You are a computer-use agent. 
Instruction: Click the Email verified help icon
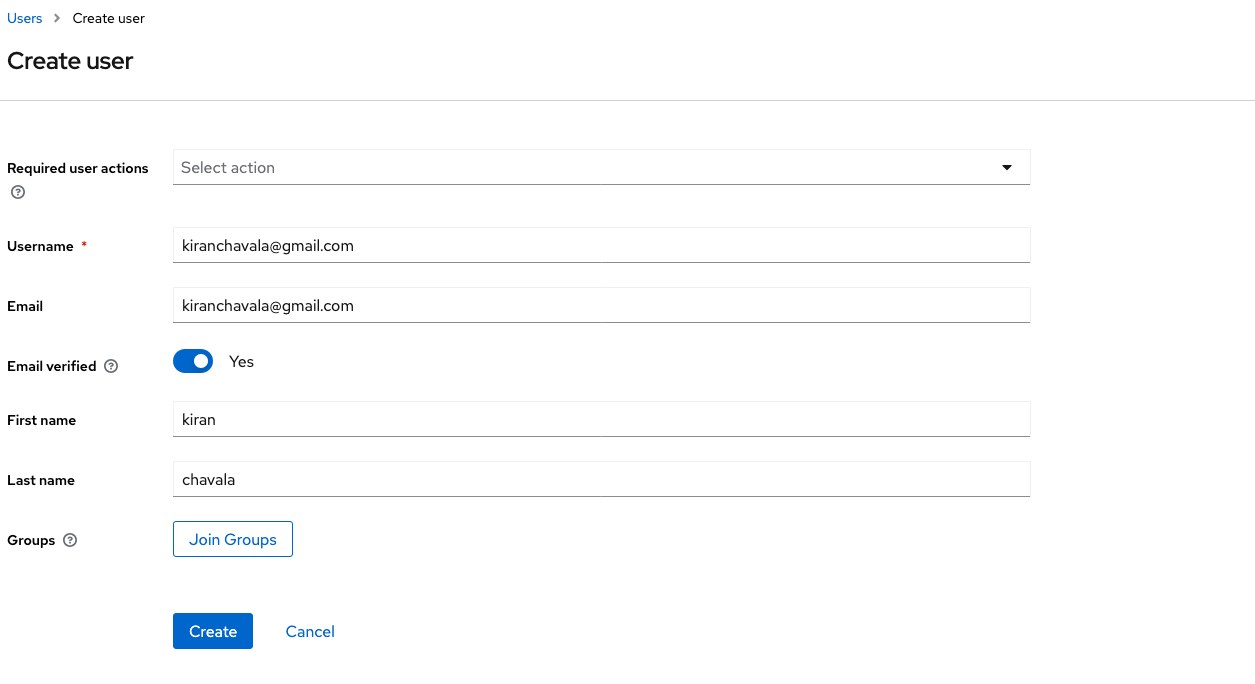(x=111, y=367)
